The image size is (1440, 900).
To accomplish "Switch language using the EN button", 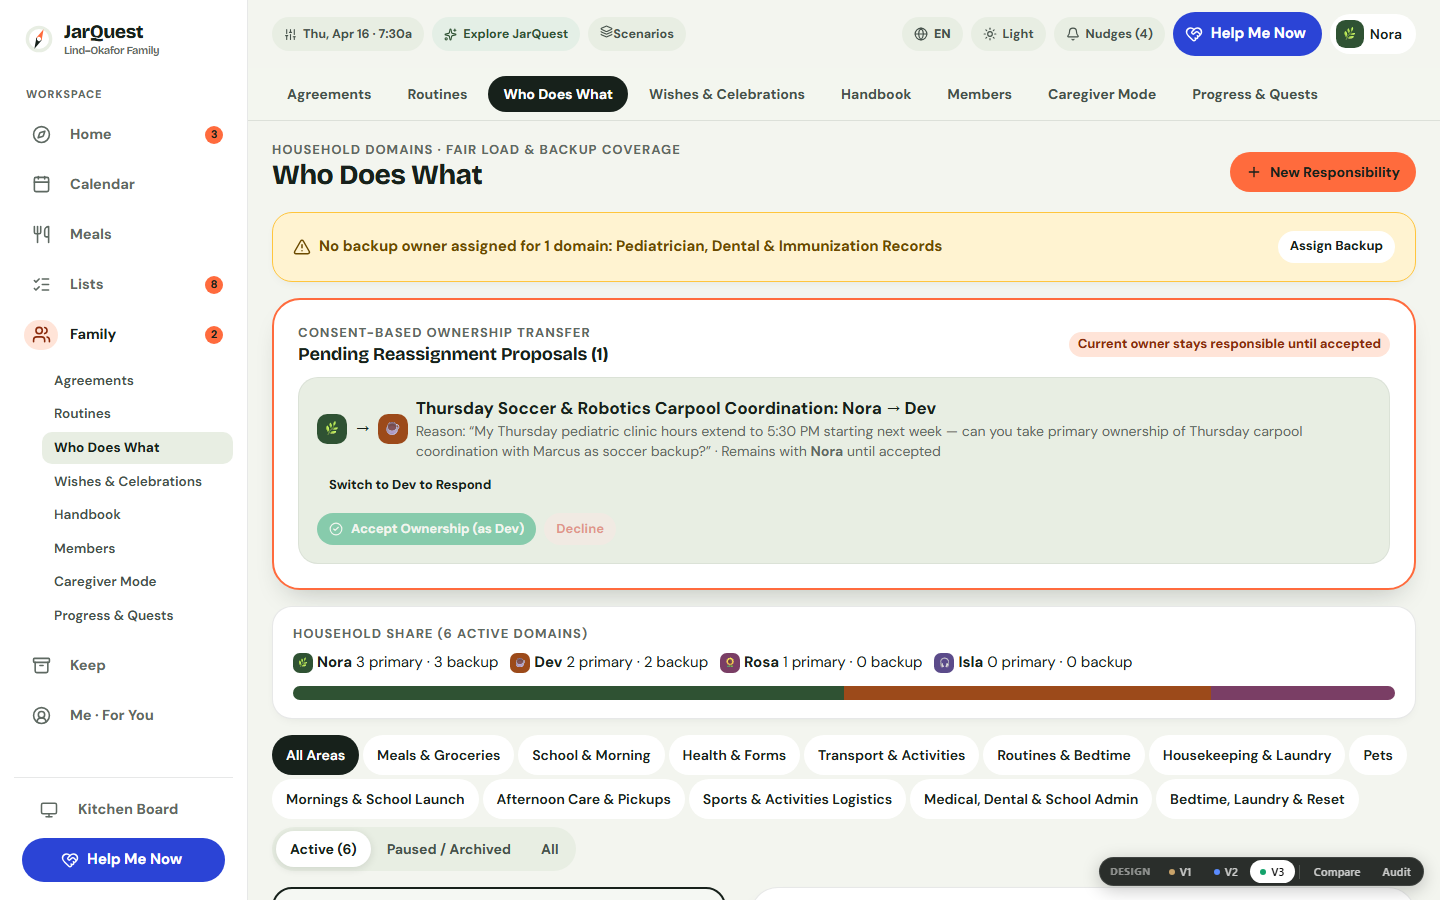I will click(x=932, y=34).
